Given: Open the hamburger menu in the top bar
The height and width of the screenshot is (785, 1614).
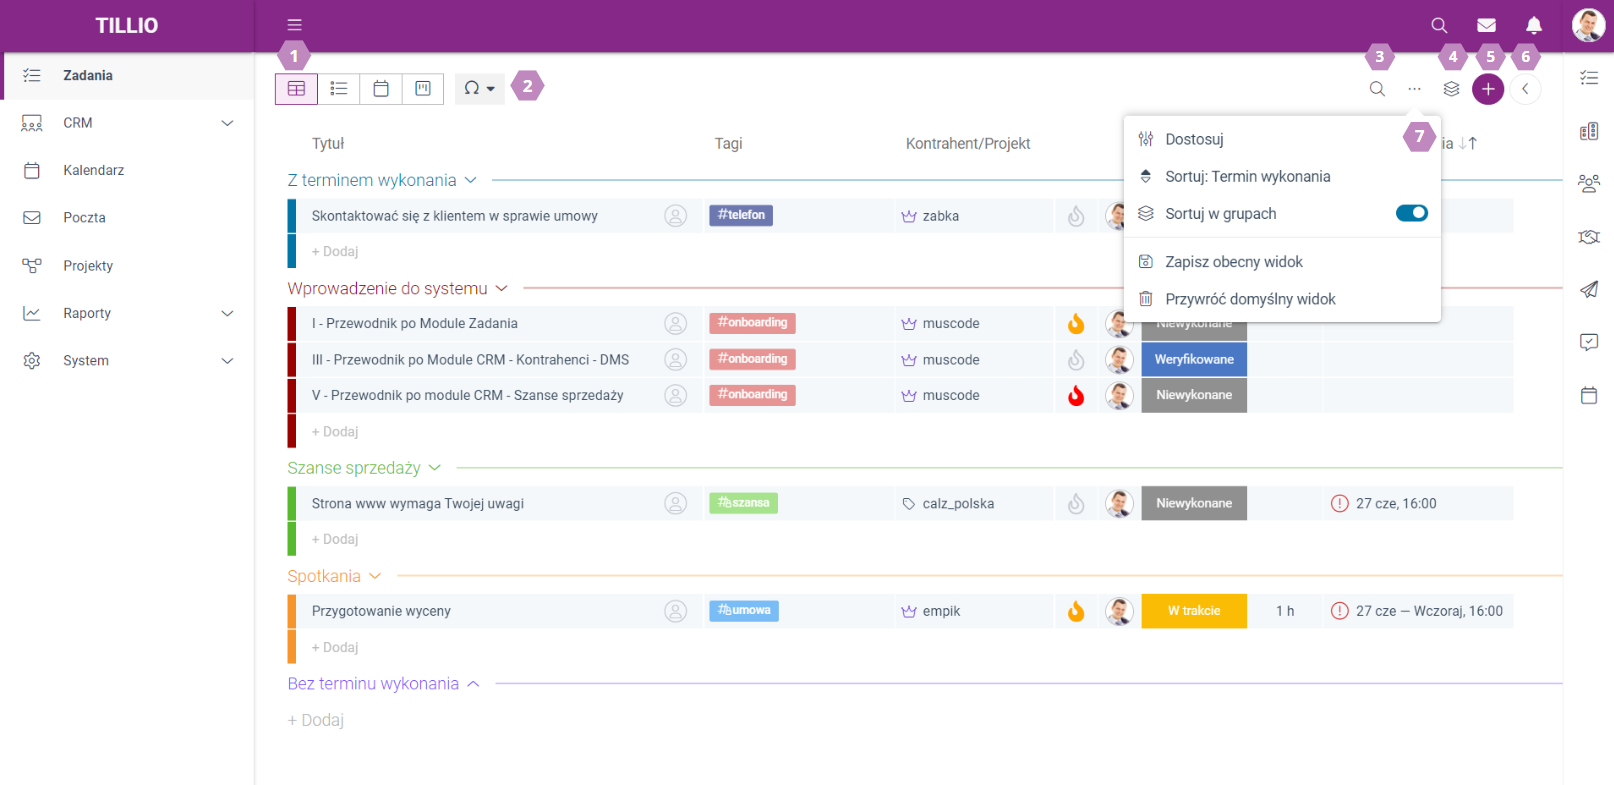Looking at the screenshot, I should tap(294, 25).
